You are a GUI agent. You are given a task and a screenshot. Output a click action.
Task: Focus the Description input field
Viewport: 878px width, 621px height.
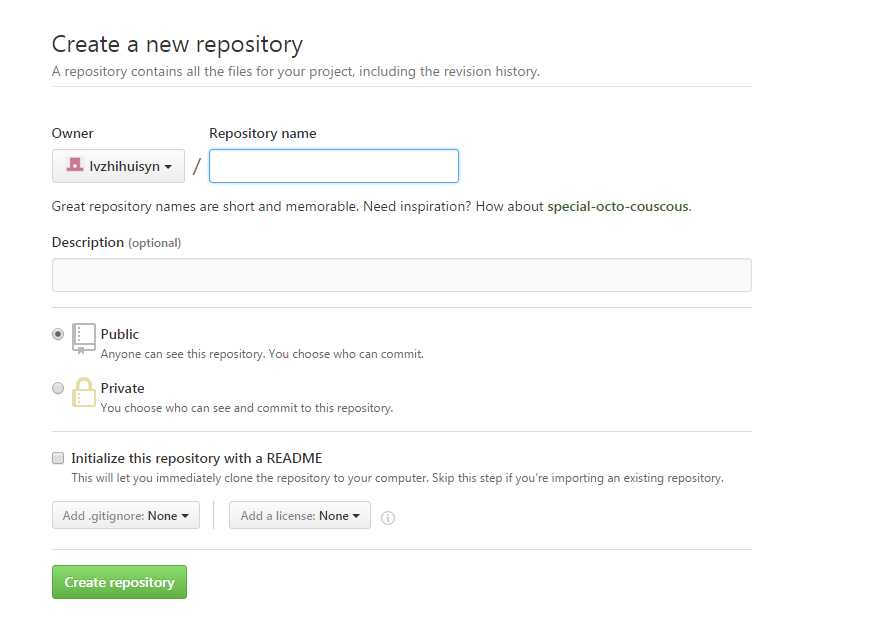pos(401,275)
